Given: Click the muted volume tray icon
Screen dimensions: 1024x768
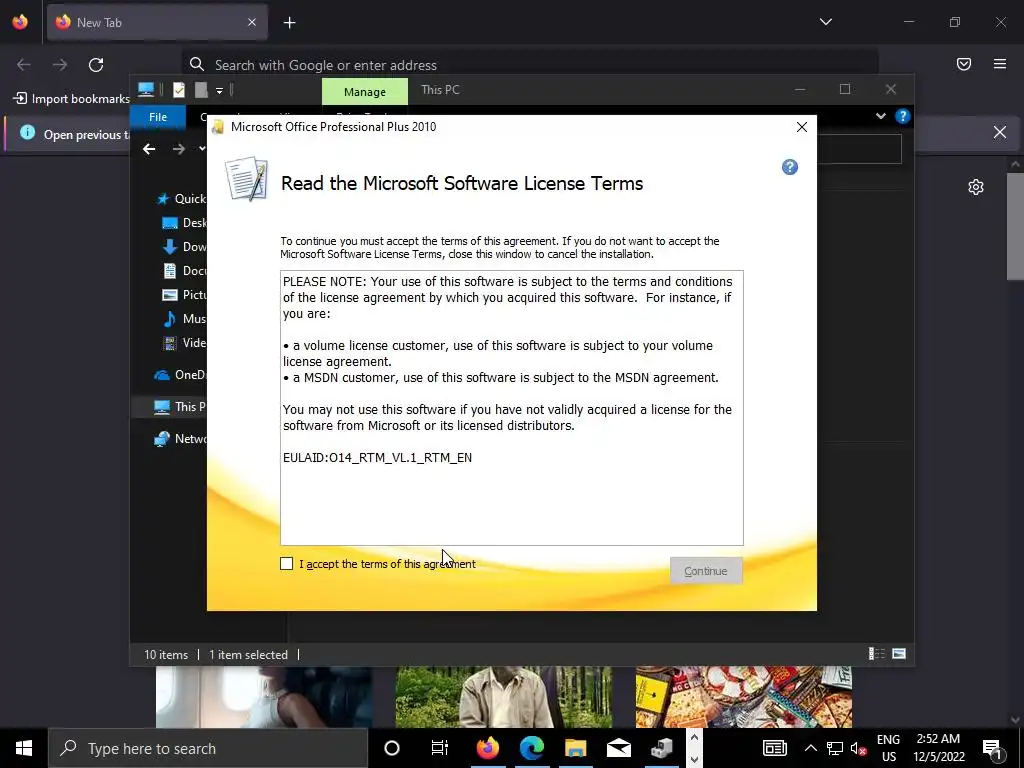Looking at the screenshot, I should click(859, 749).
